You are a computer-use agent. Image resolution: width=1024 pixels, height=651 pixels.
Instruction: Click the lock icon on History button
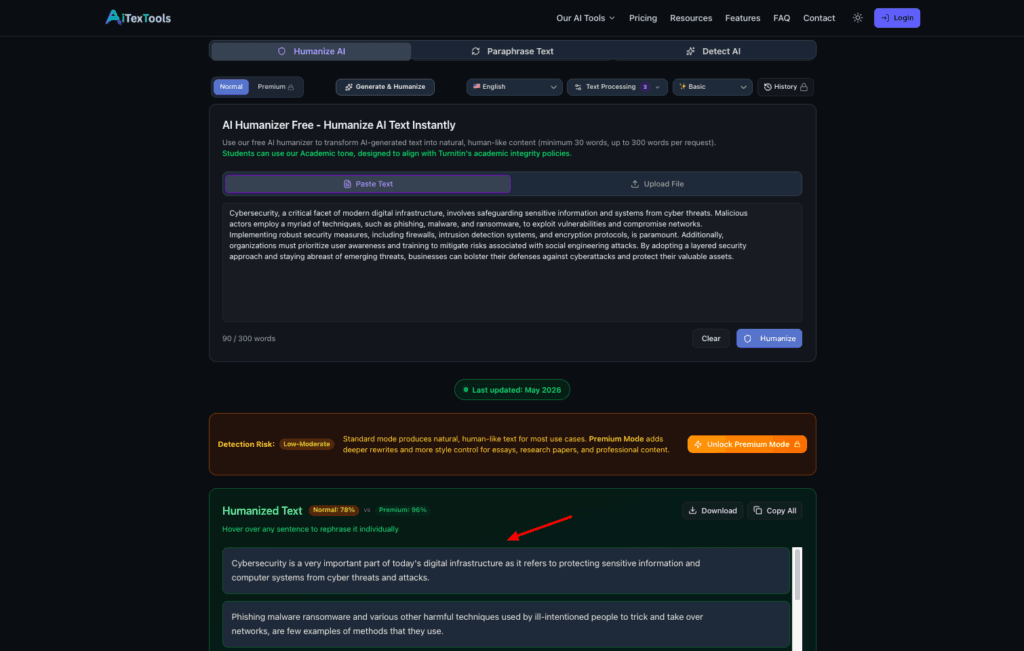pyautogui.click(x=803, y=87)
